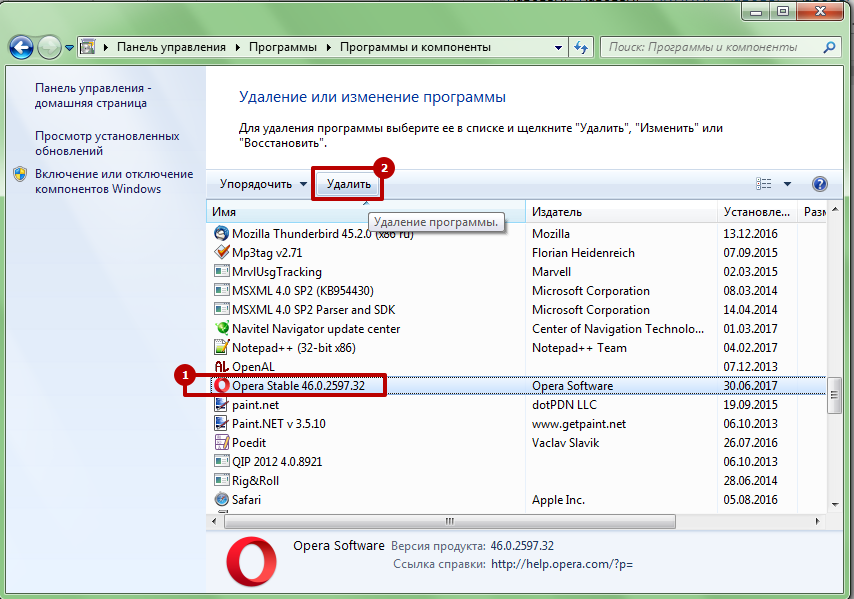Click publisher 'www.getpaint.net'
Image resolution: width=854 pixels, height=599 pixels.
579,424
